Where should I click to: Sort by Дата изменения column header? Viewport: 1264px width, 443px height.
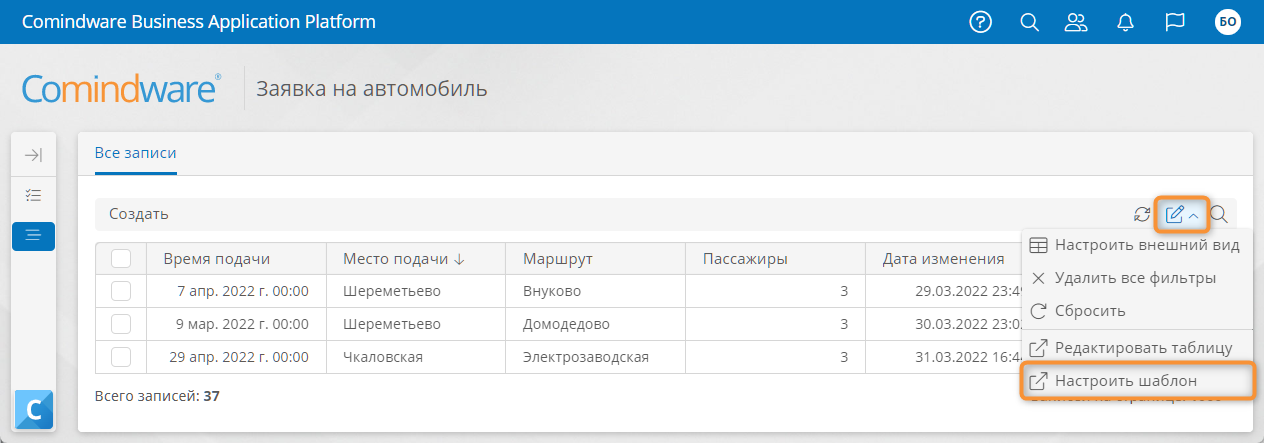pos(943,259)
